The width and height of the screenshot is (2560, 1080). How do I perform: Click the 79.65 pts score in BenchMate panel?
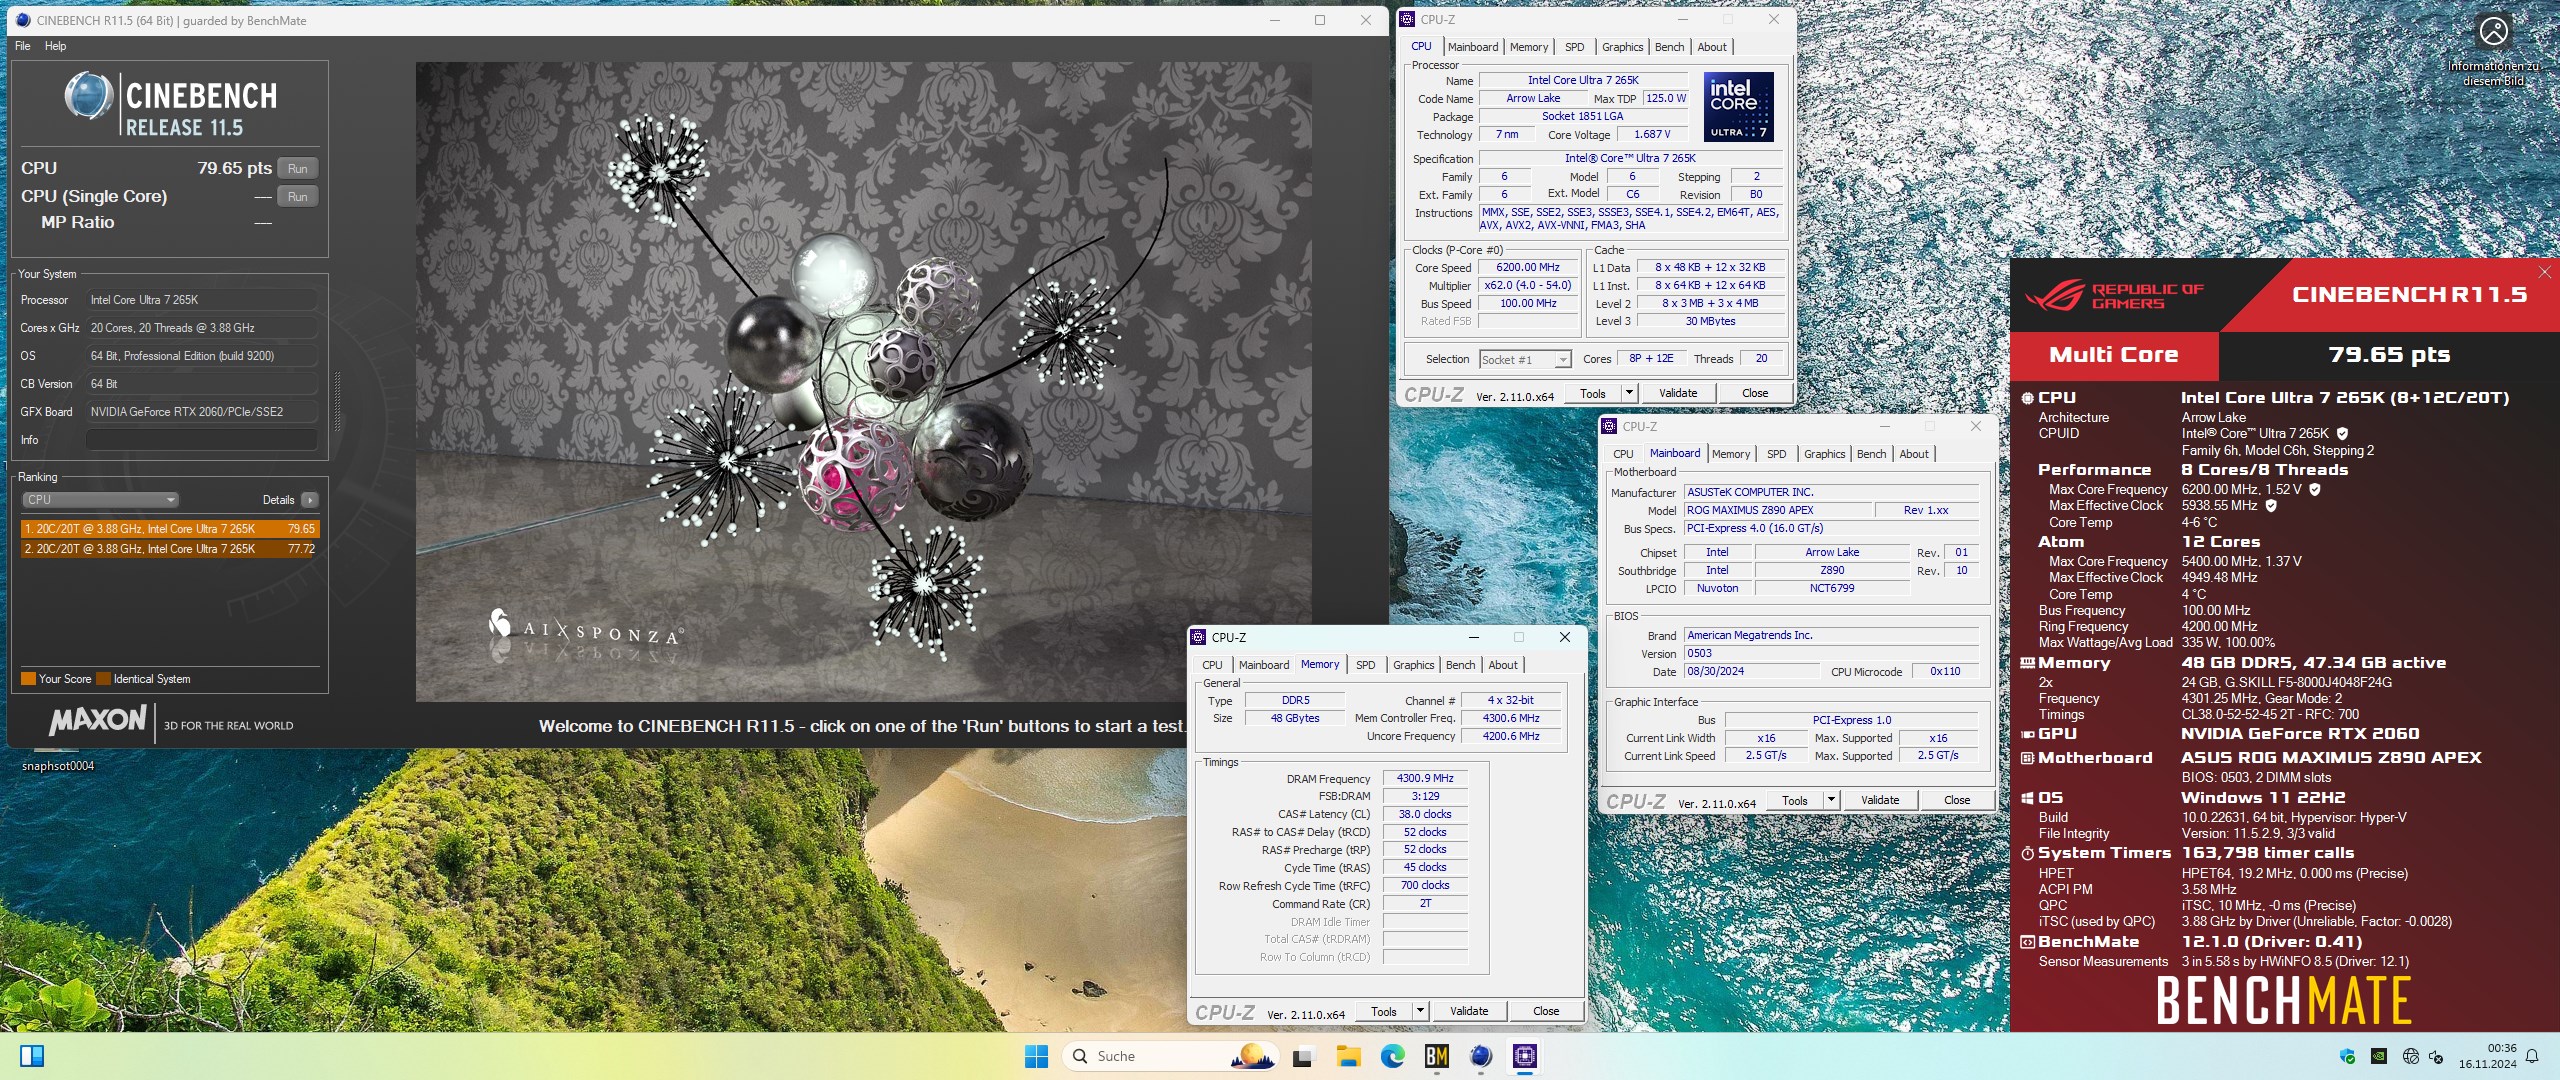click(x=2389, y=355)
